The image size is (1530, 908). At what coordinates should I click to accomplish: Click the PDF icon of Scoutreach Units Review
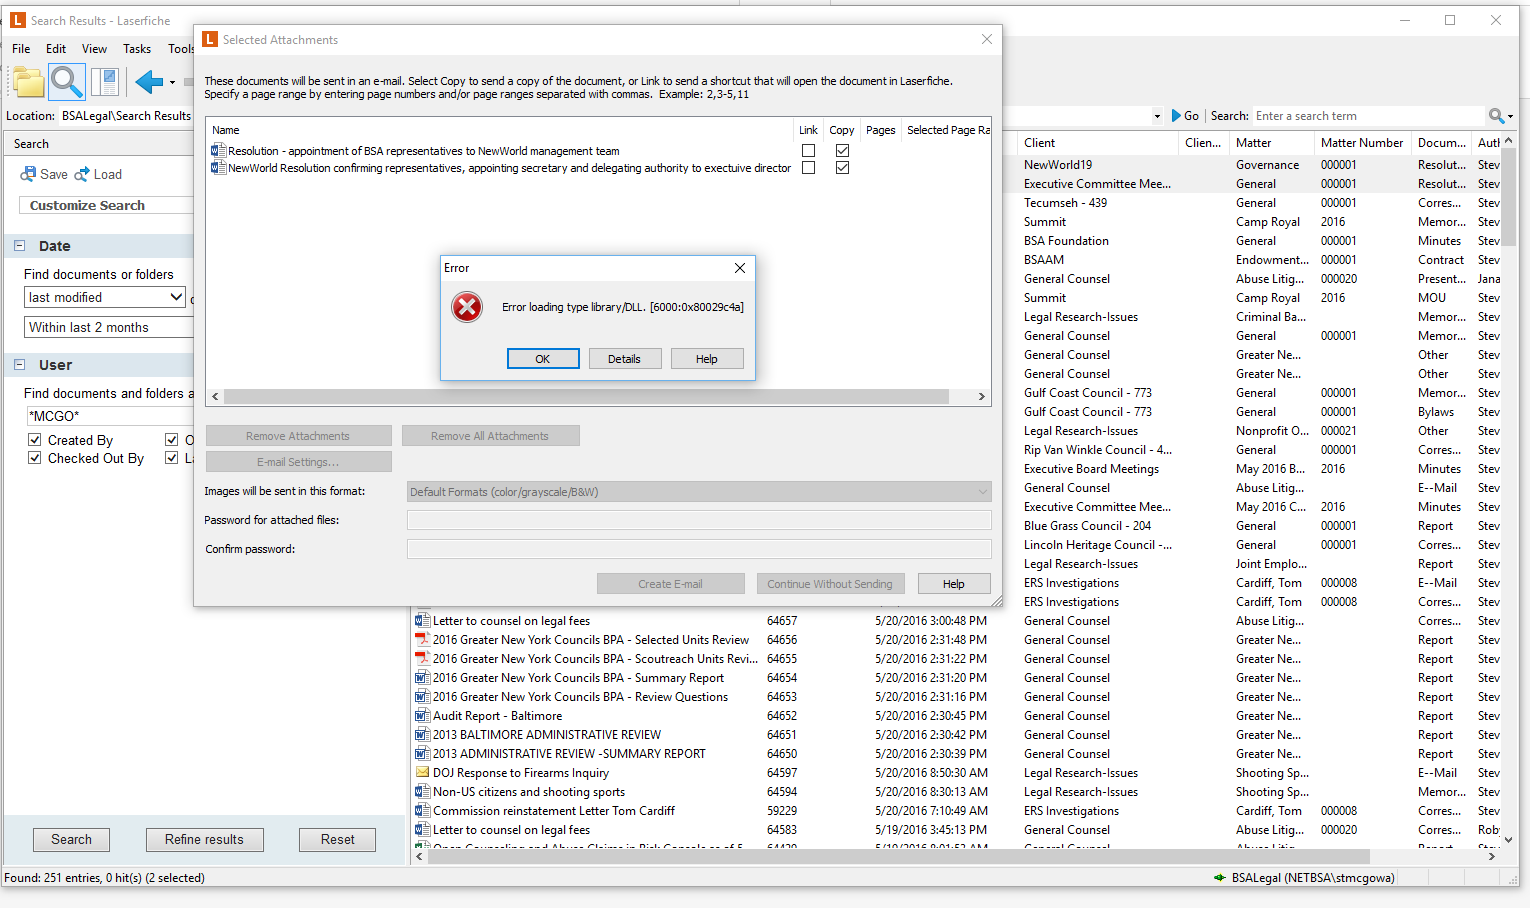[x=422, y=659]
